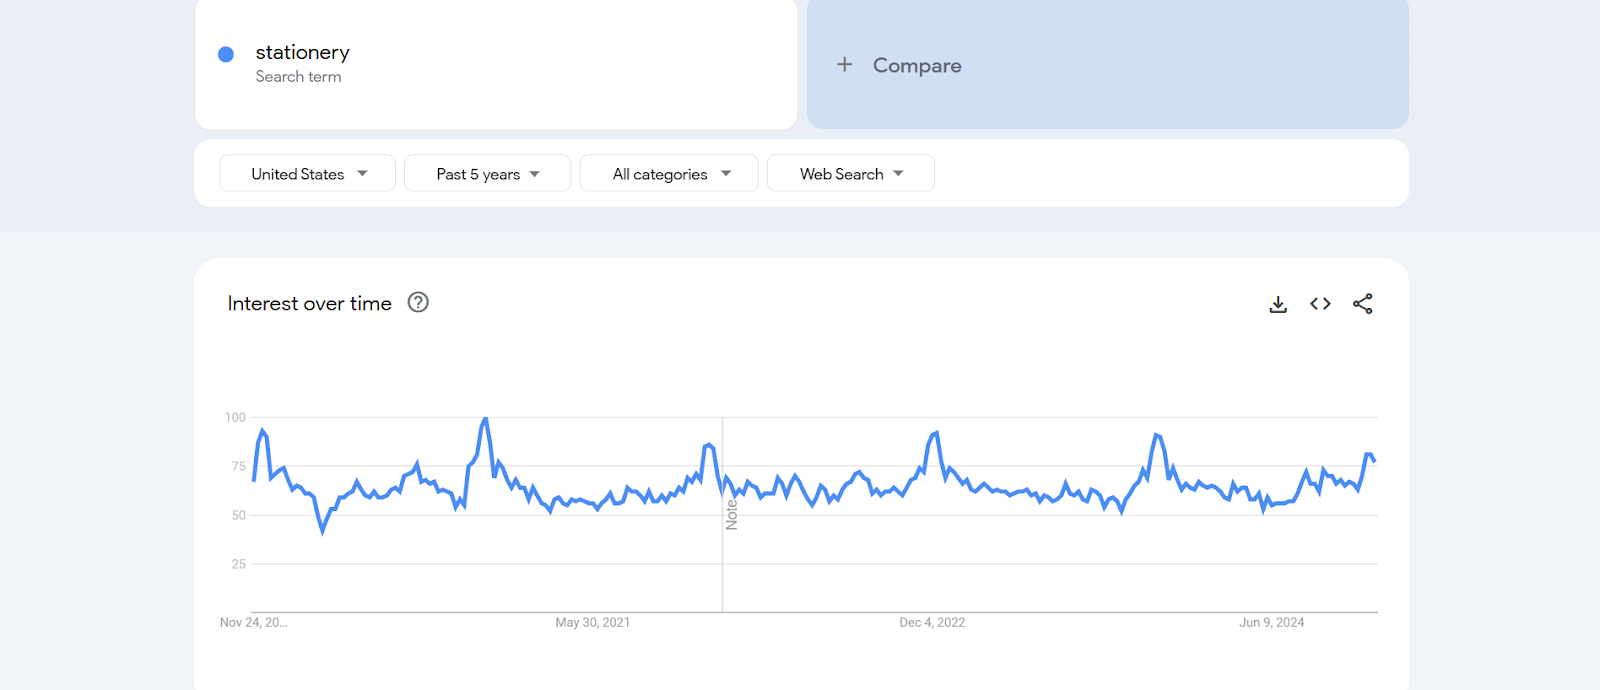Viewport: 1600px width, 690px height.
Task: Download the Interest over time CSV
Action: [1278, 304]
